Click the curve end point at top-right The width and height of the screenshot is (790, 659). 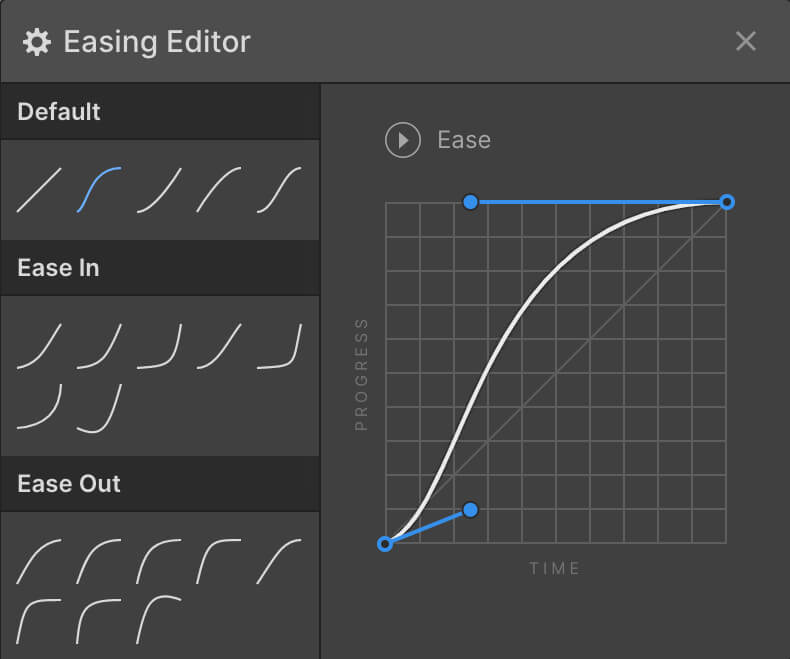pos(727,202)
